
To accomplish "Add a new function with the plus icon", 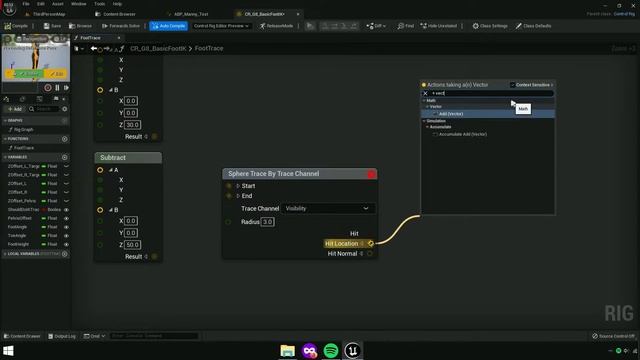I will [64, 139].
